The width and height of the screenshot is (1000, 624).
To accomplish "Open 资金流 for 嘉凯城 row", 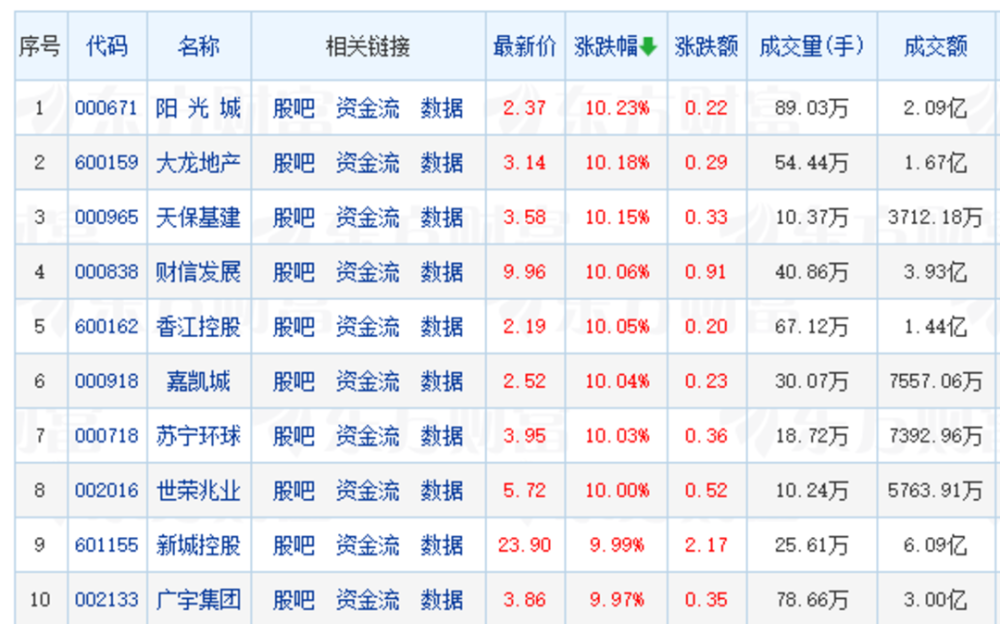I will pos(368,382).
